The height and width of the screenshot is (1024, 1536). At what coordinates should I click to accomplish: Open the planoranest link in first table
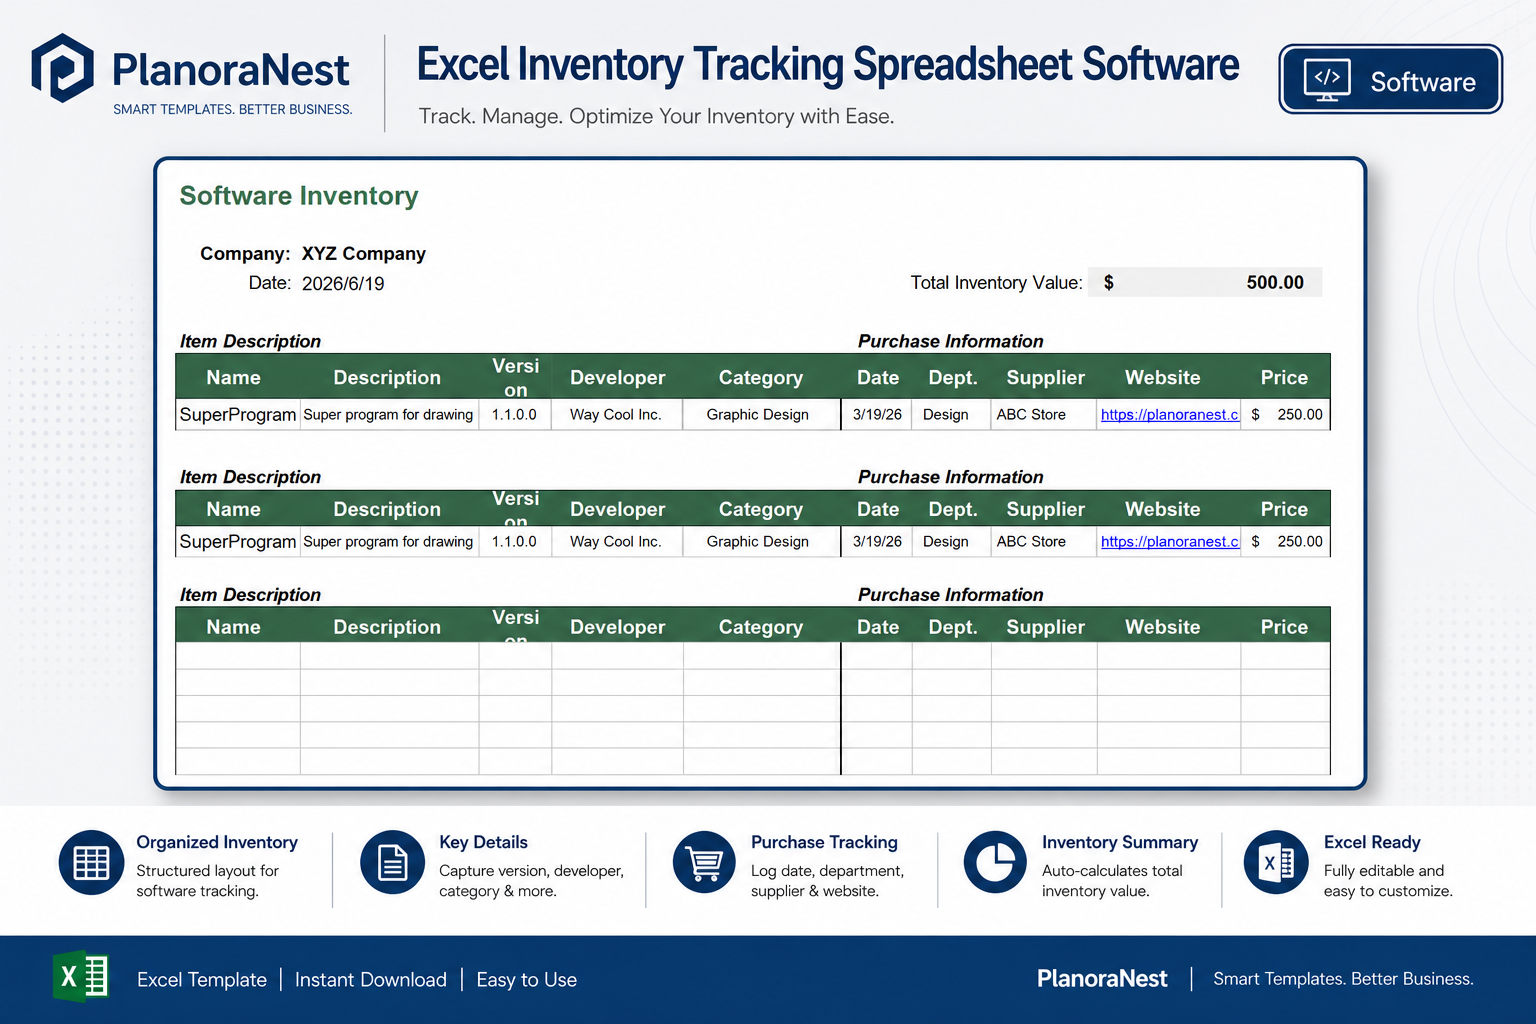(1169, 414)
